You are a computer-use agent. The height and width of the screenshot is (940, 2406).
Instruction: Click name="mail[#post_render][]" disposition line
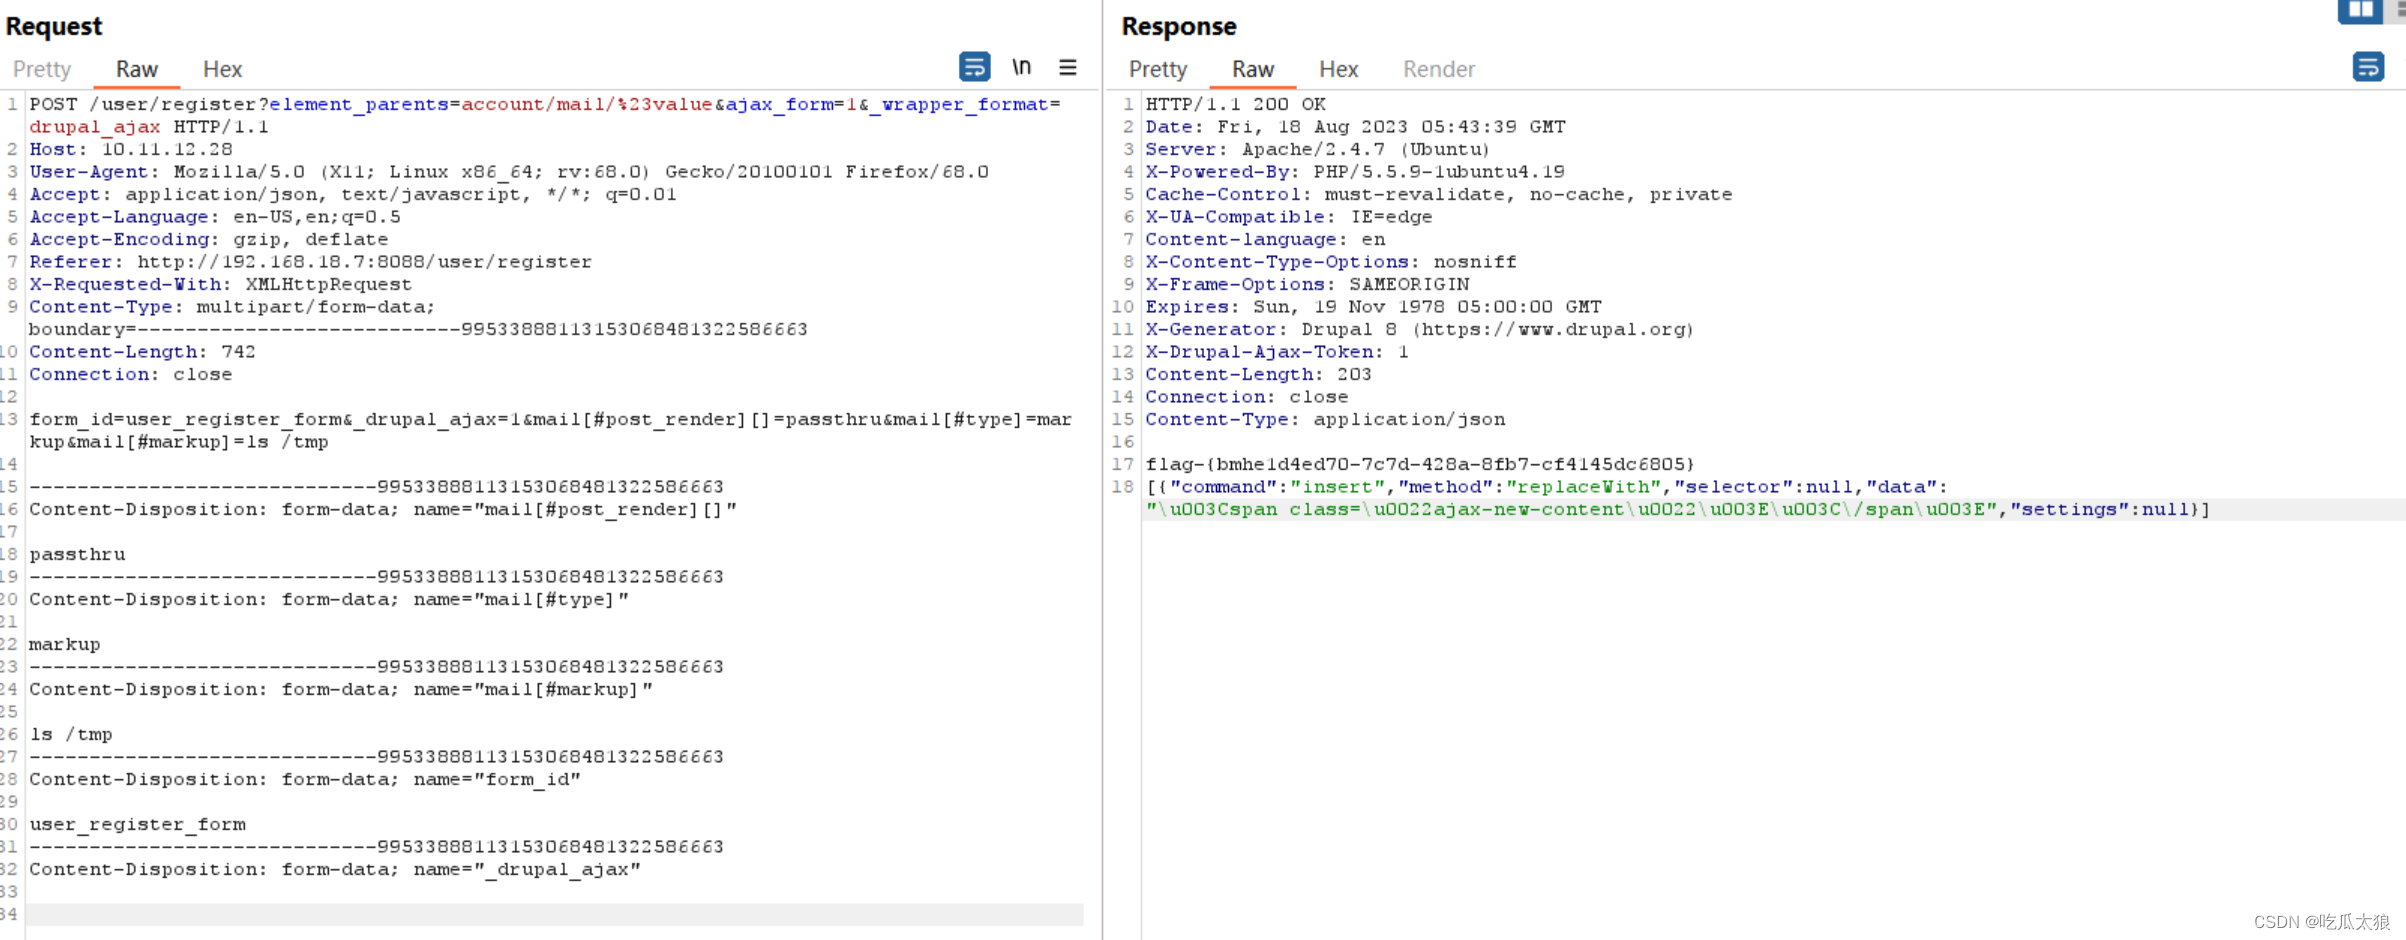pos(383,509)
